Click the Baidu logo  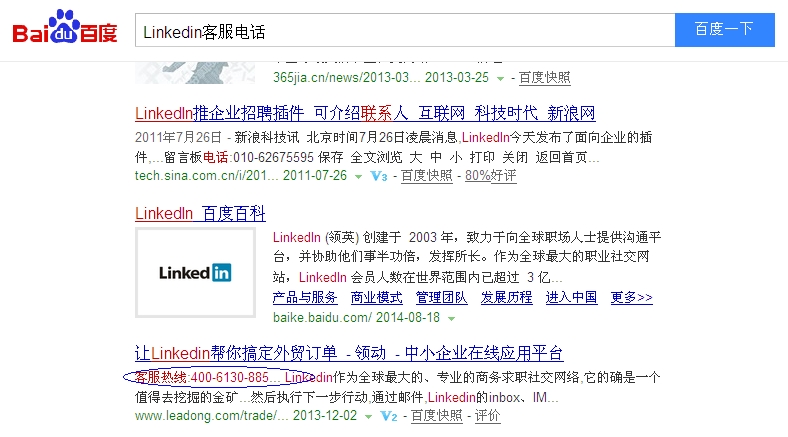tap(65, 27)
